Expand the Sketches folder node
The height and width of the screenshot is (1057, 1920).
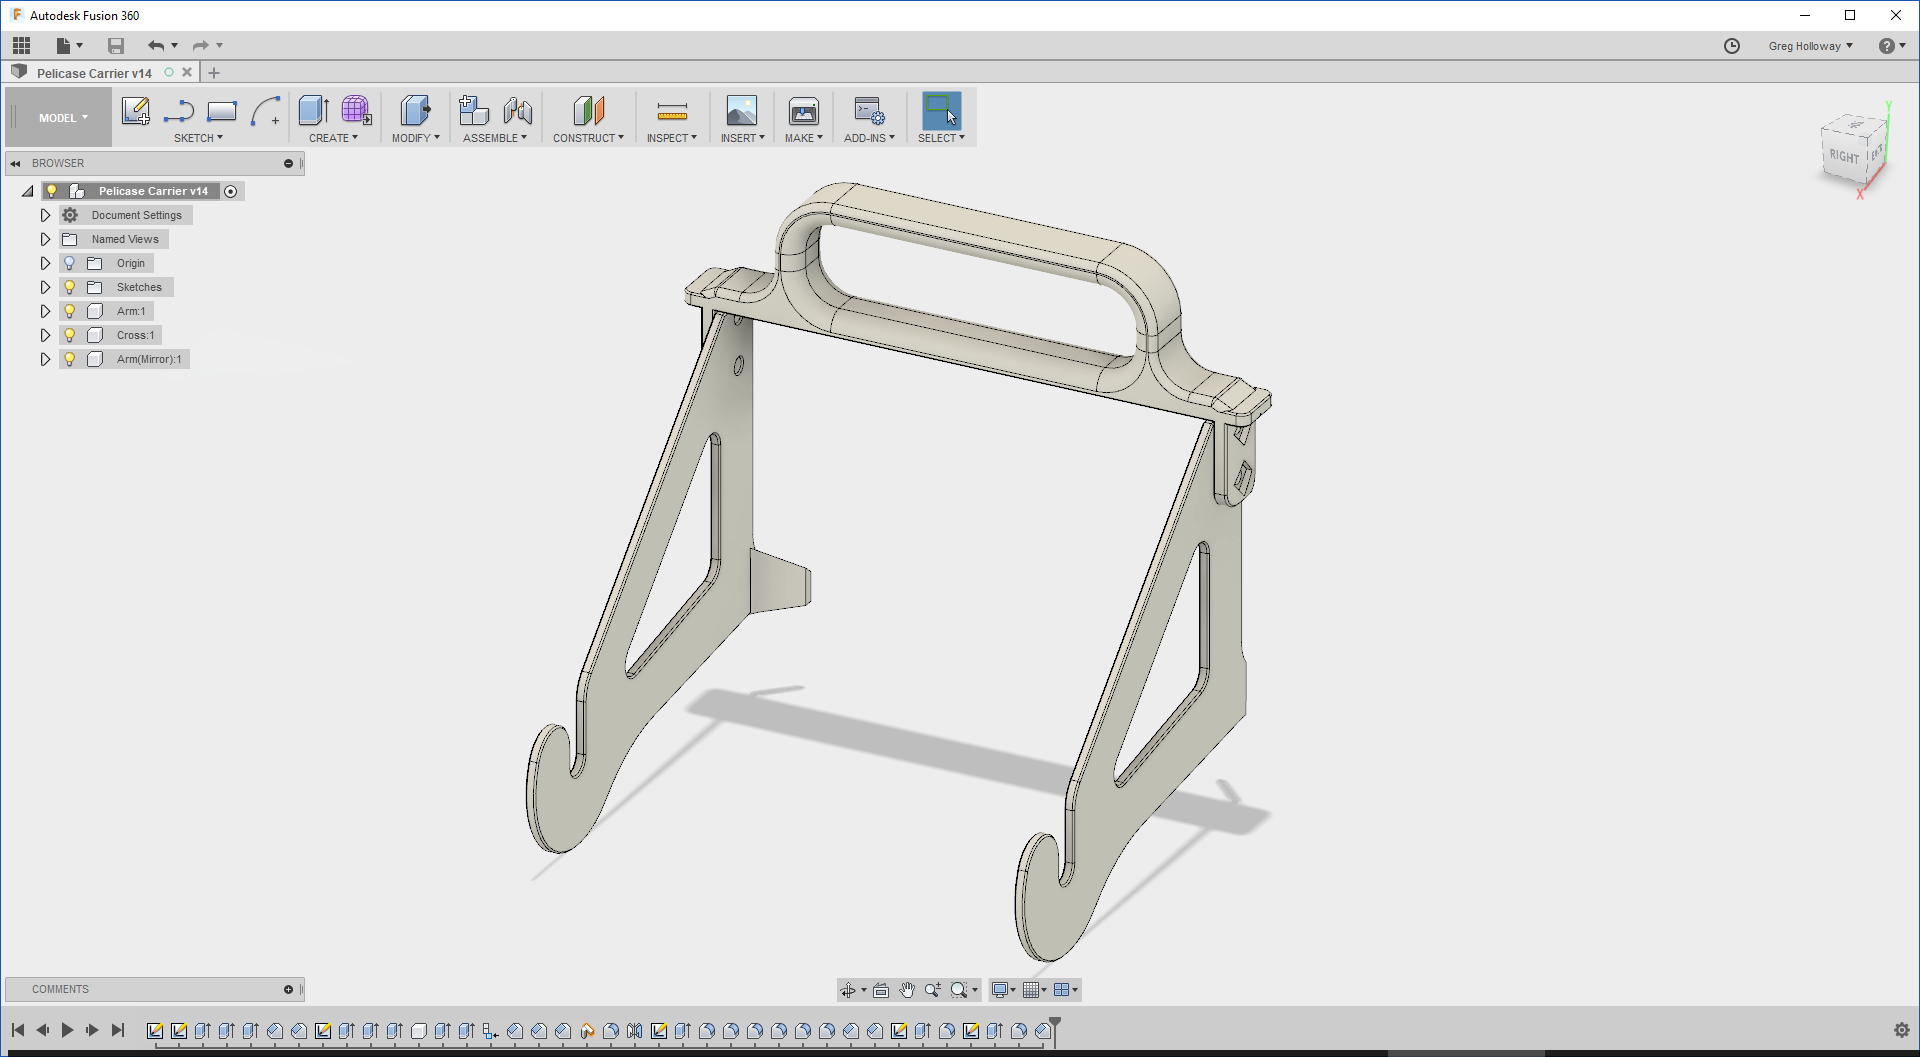tap(45, 287)
